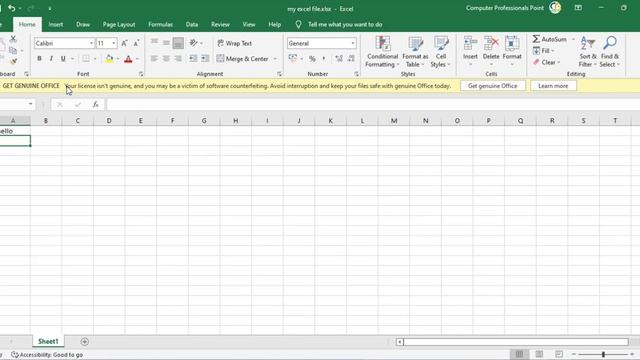Center text horizontally
Image resolution: width=640 pixels, height=360 pixels.
166,59
